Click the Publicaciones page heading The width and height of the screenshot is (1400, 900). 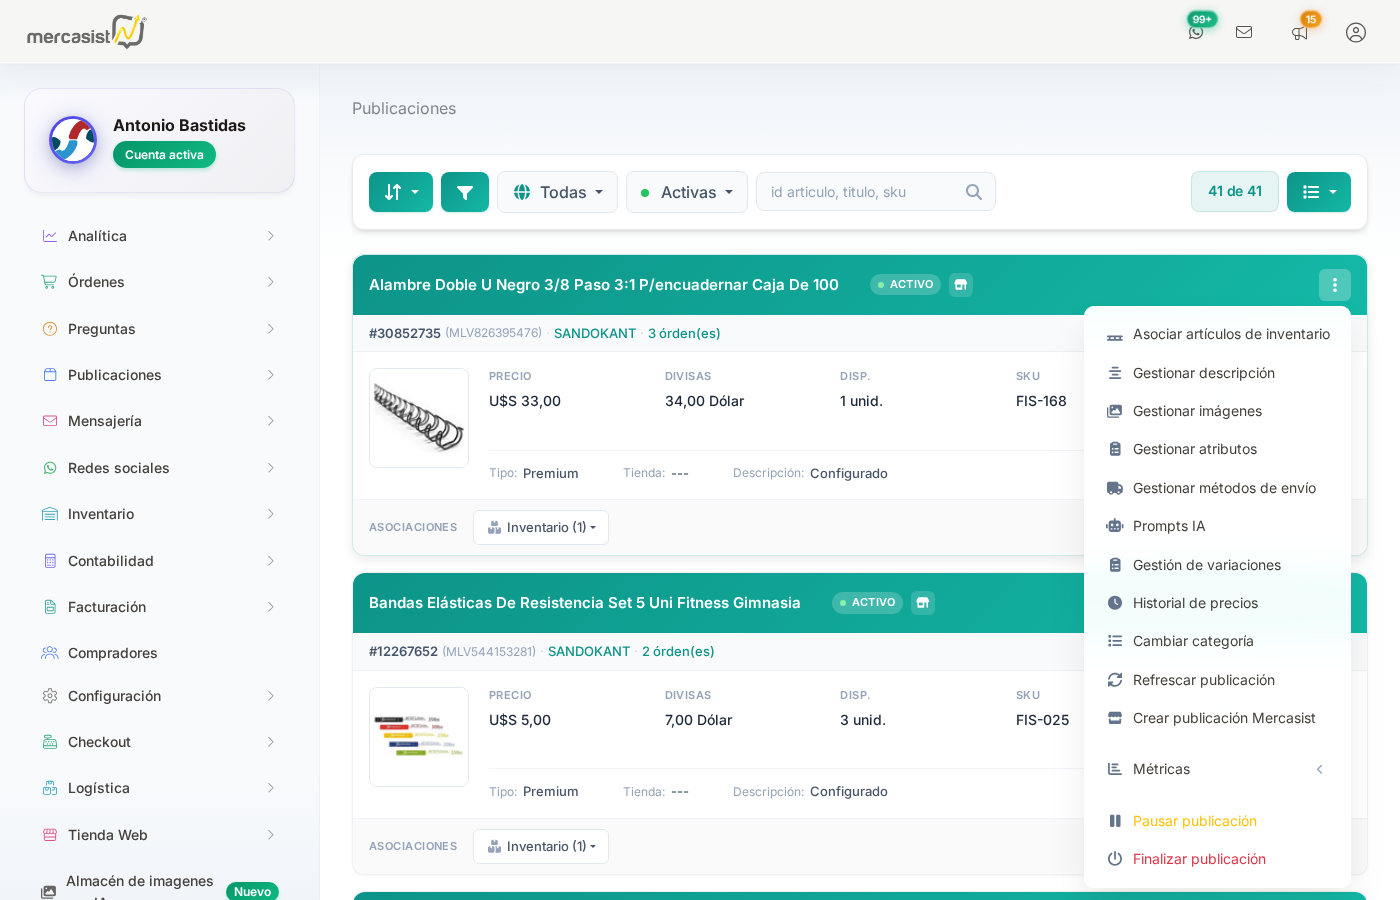pos(404,108)
